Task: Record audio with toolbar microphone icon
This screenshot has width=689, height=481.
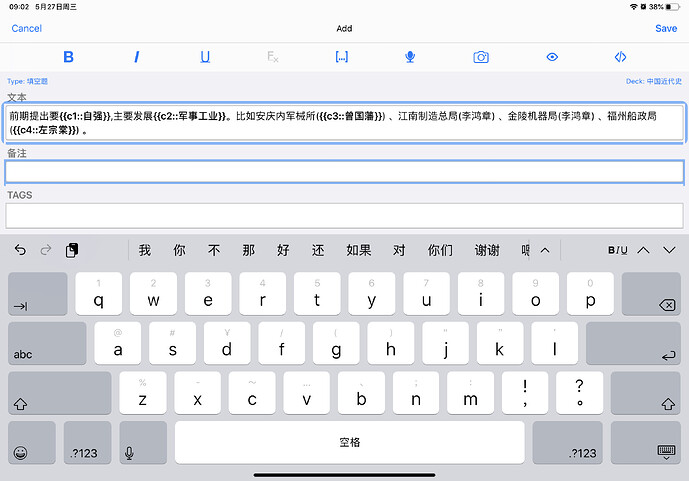Action: (410, 57)
